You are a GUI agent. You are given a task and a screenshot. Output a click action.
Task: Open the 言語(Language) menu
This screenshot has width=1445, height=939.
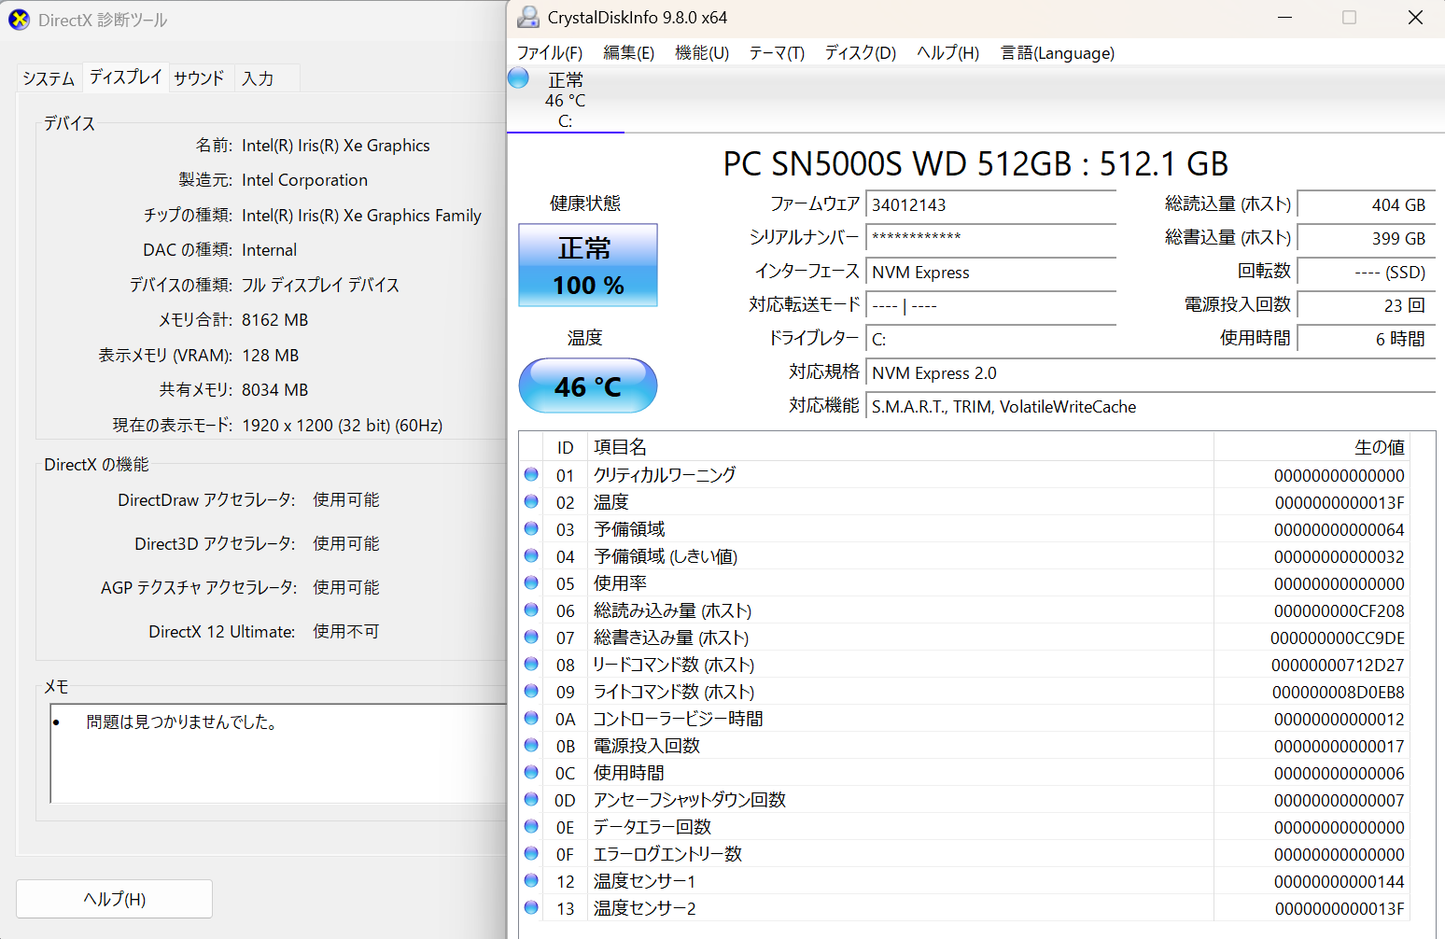1058,53
